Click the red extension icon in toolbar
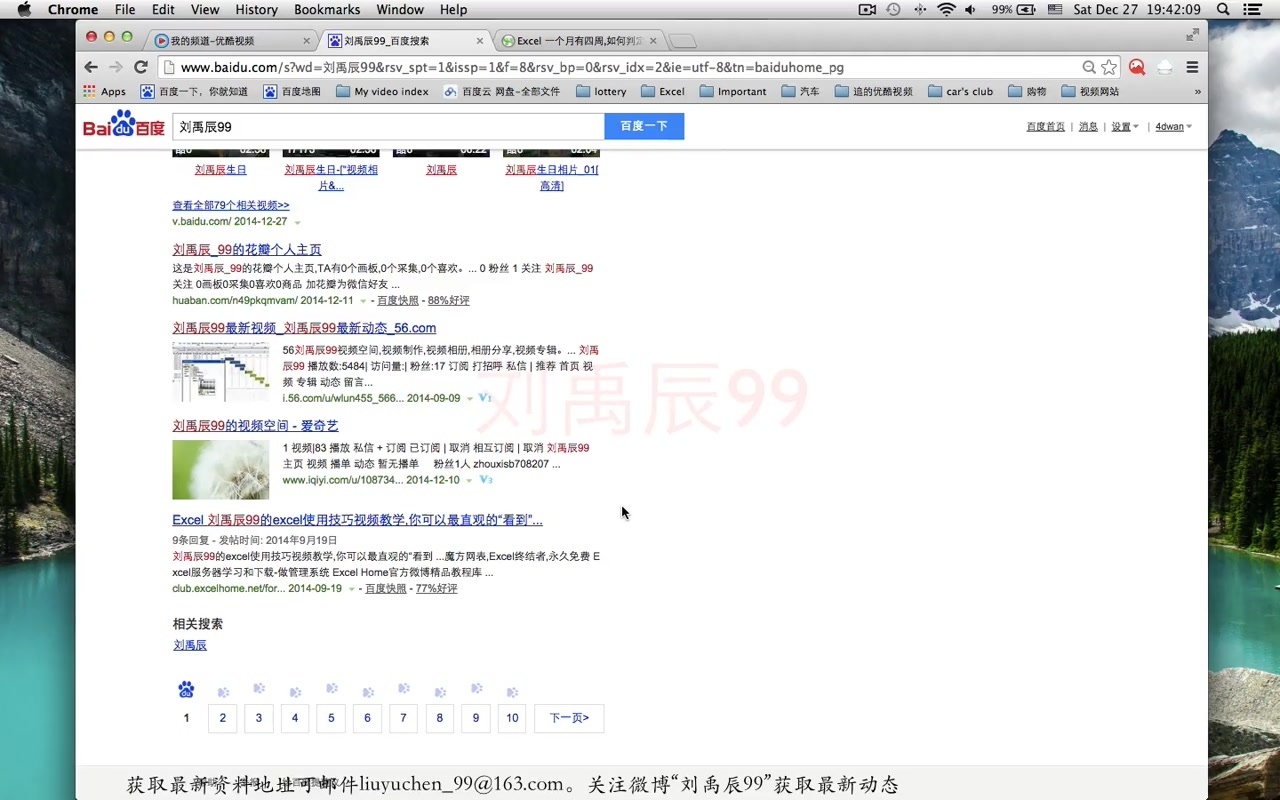 [1137, 67]
